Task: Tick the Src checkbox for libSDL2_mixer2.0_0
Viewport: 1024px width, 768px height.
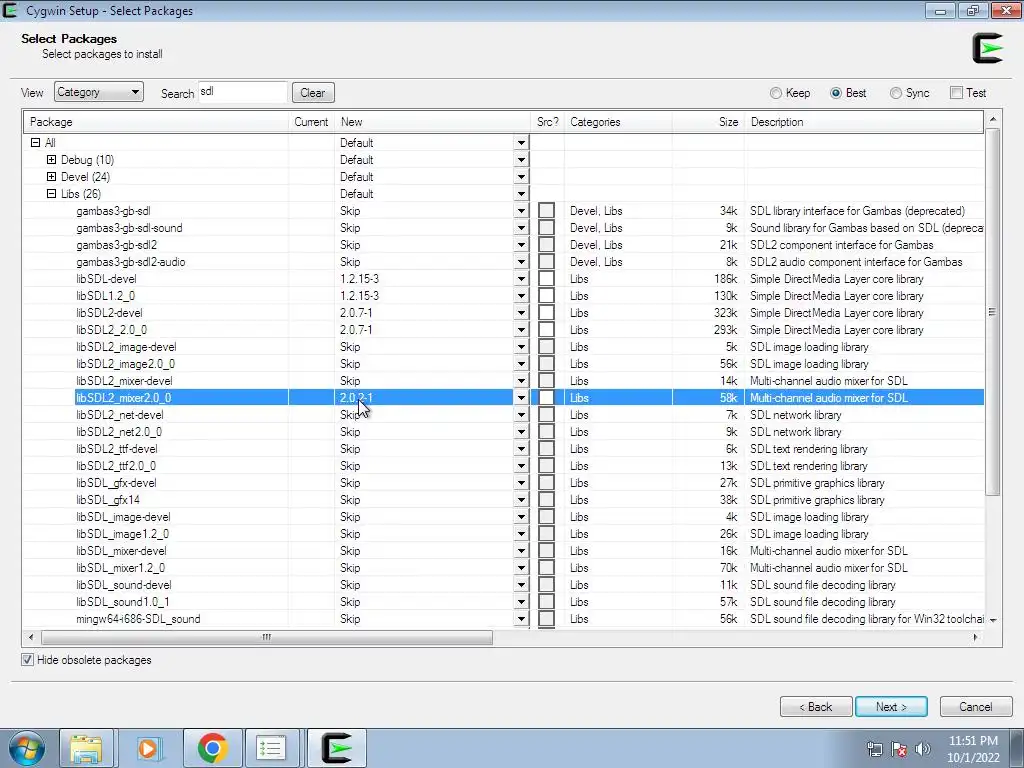Action: tap(547, 398)
